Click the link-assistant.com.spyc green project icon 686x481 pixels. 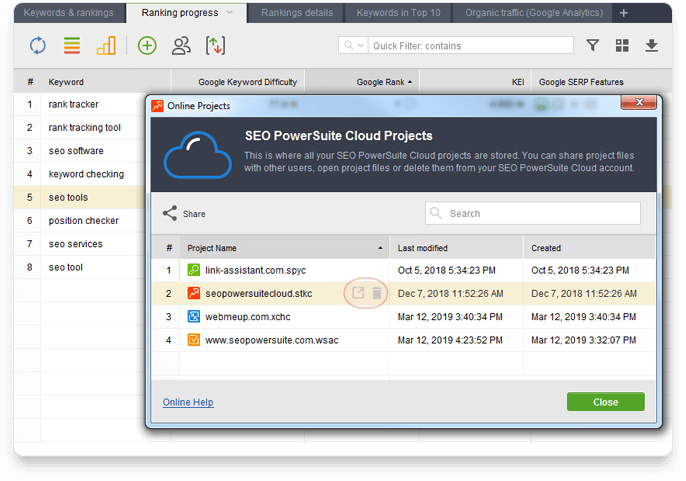click(x=194, y=270)
